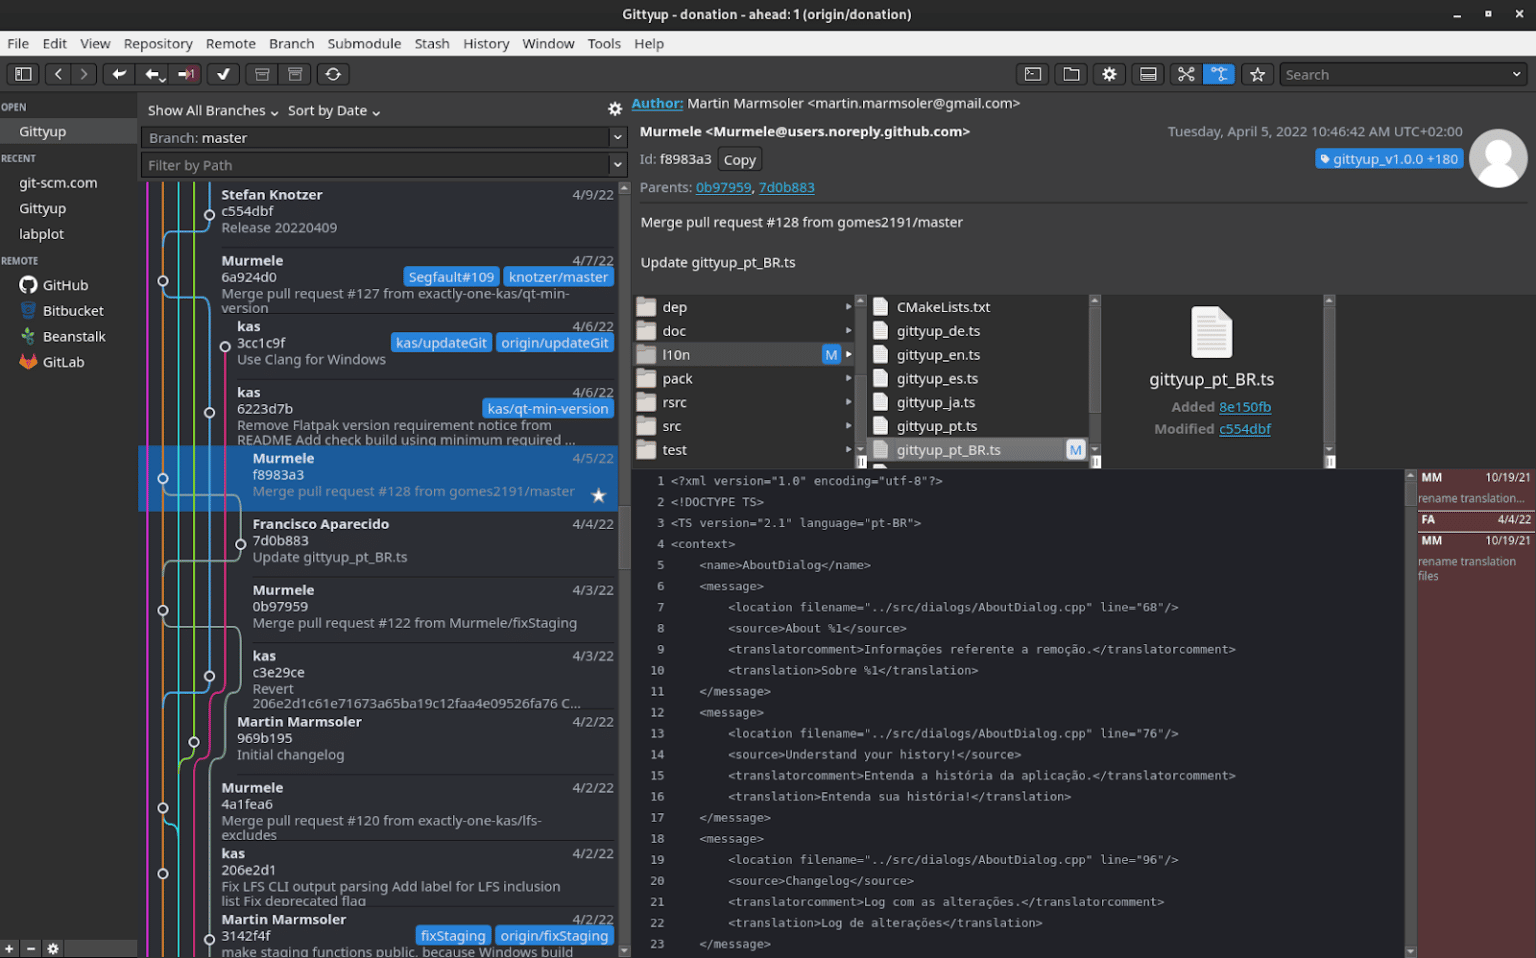Screen dimensions: 1536x958
Task: Copy the commit id f8983a3
Action: tap(739, 158)
